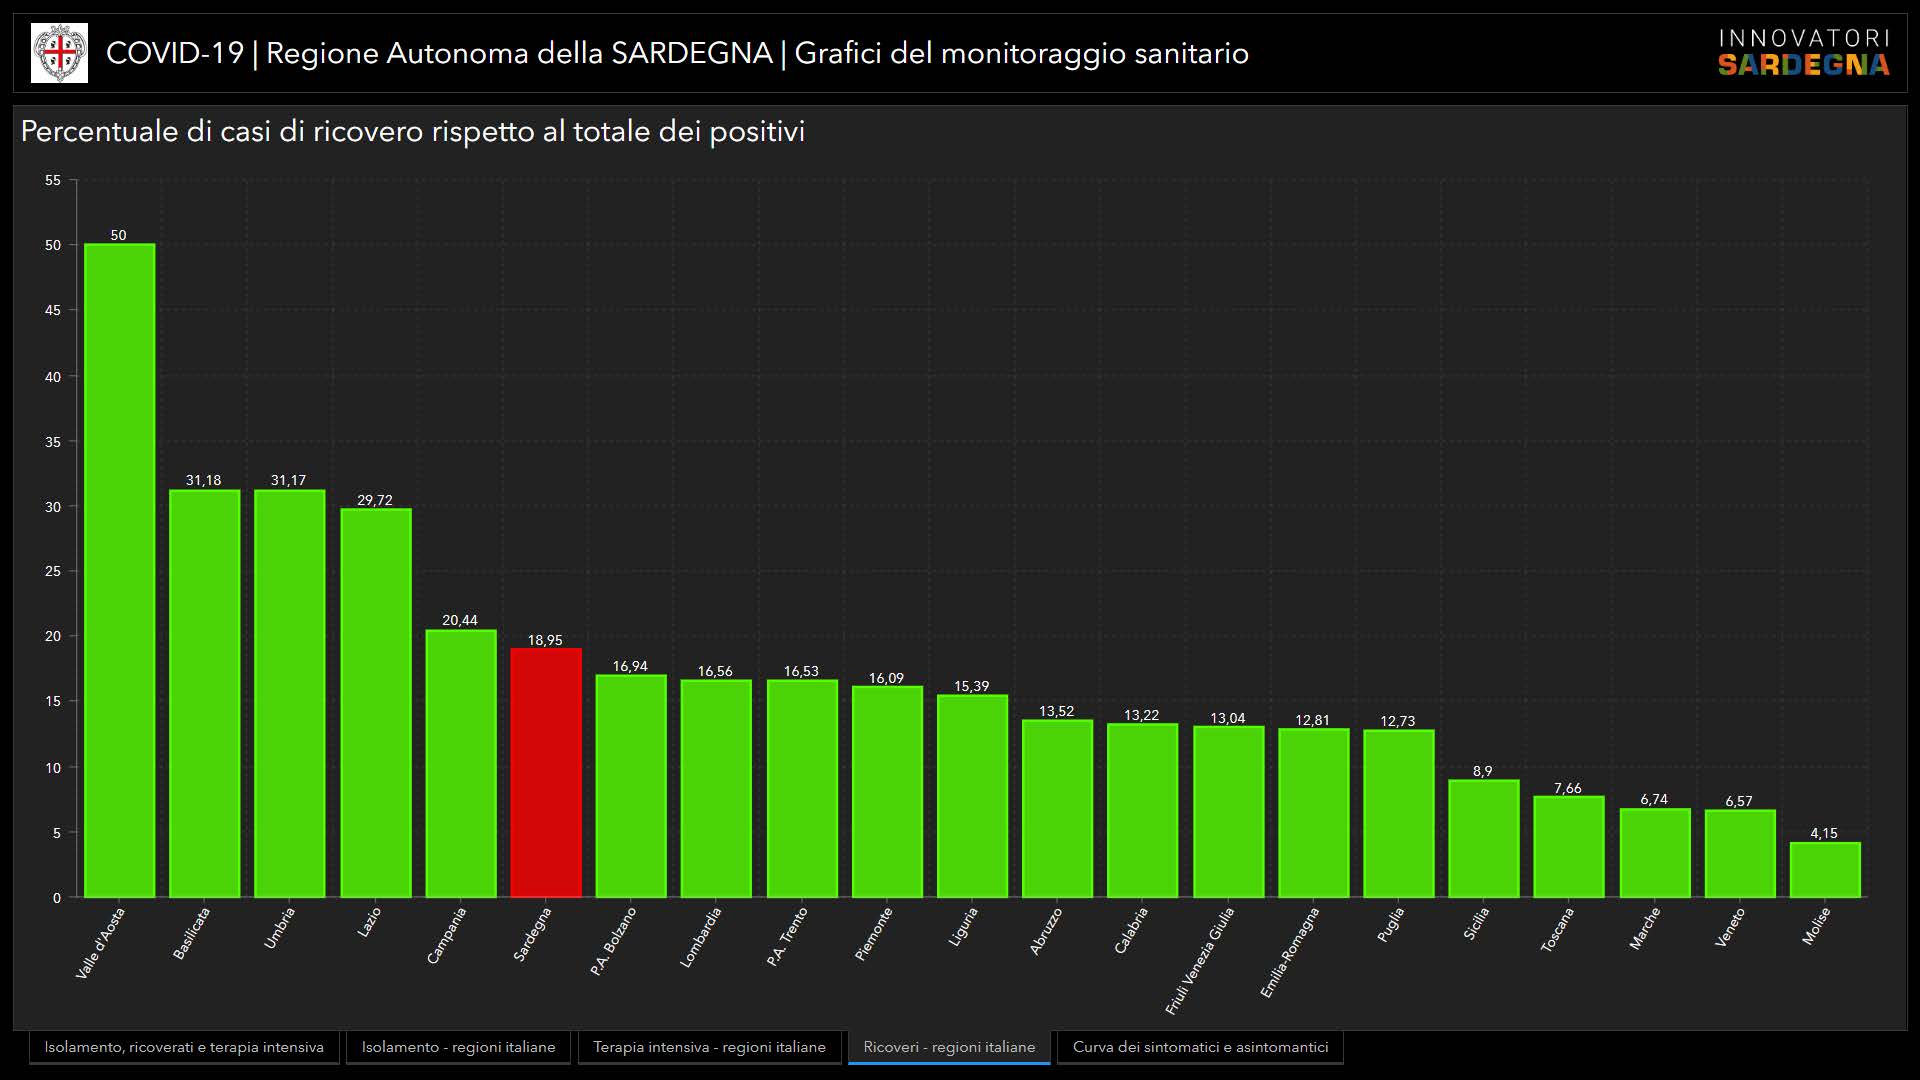Click the chart title Percentuale di casi di ricovero
Screen dimensions: 1920x1080
(412, 132)
